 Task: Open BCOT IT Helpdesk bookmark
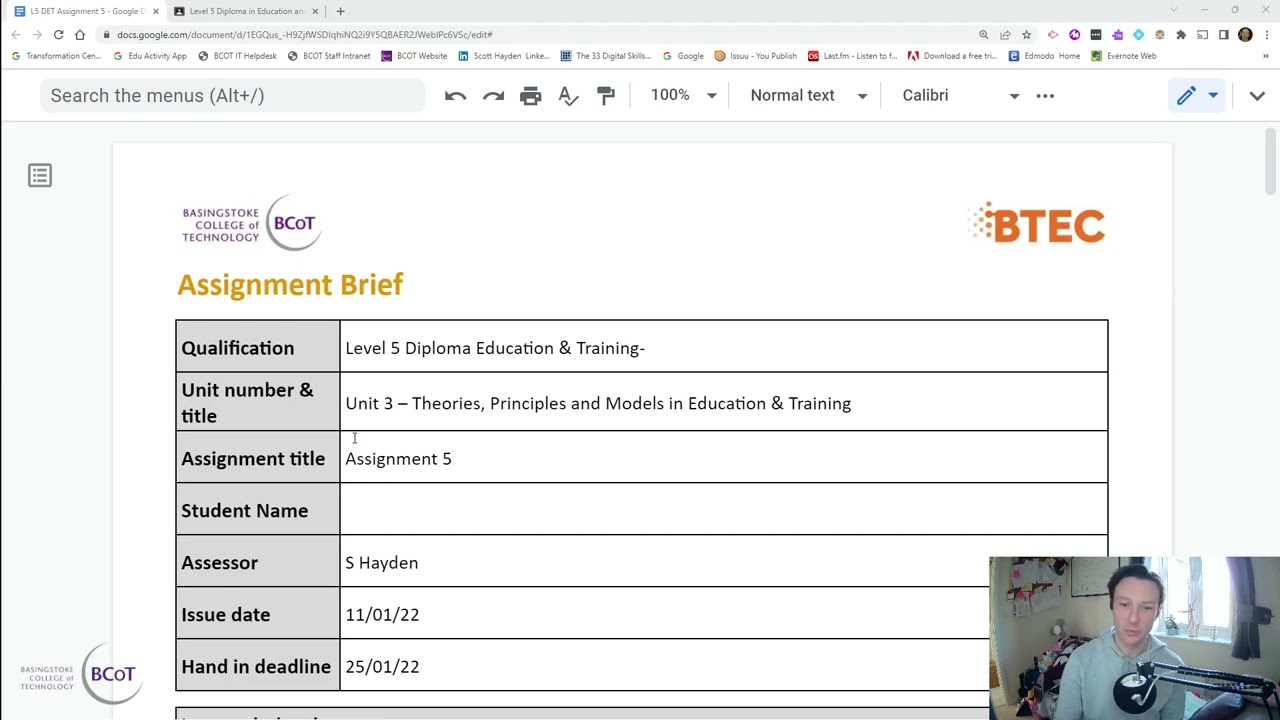238,56
